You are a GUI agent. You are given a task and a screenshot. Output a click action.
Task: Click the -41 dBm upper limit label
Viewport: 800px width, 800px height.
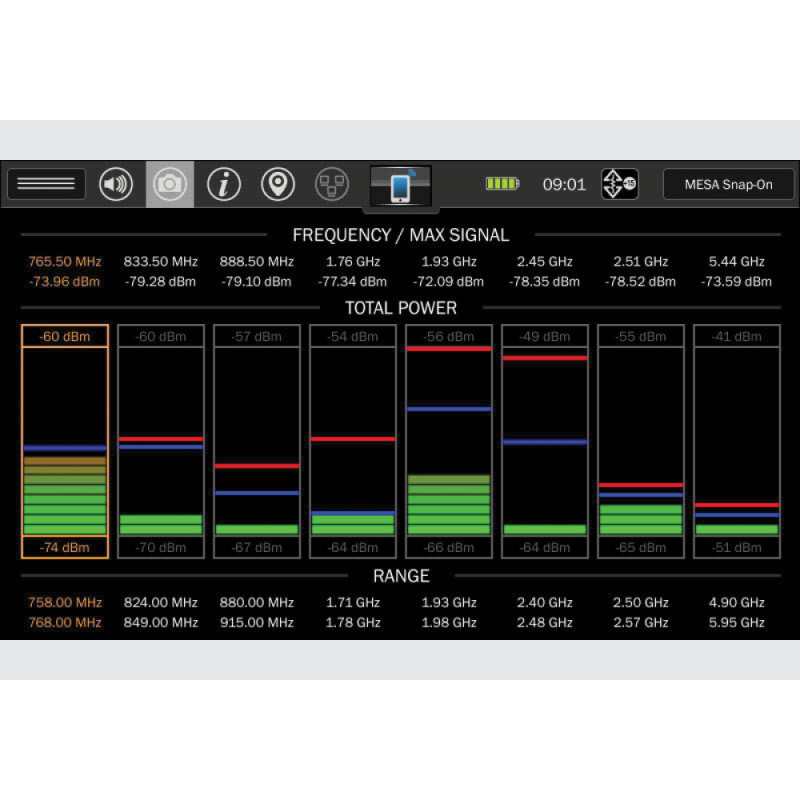click(x=737, y=336)
